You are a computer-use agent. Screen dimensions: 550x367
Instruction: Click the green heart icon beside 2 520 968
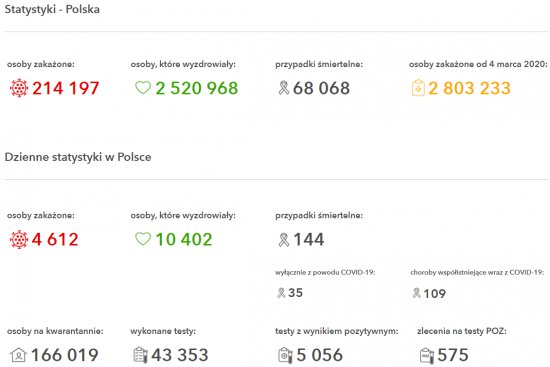click(x=143, y=88)
